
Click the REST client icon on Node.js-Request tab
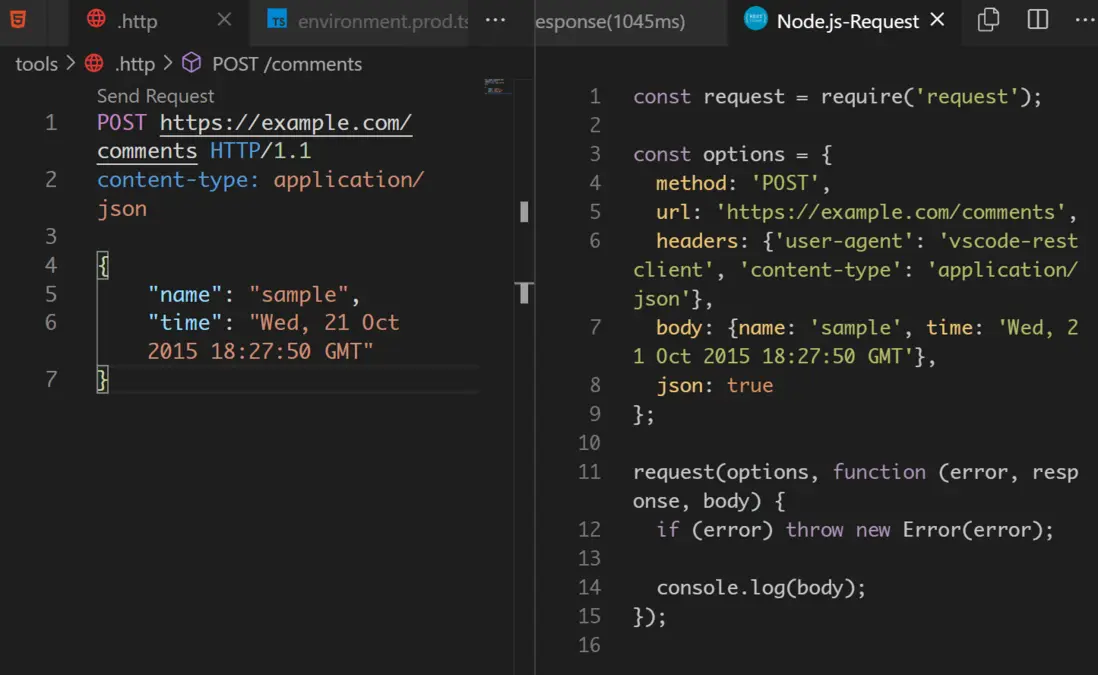[x=756, y=19]
